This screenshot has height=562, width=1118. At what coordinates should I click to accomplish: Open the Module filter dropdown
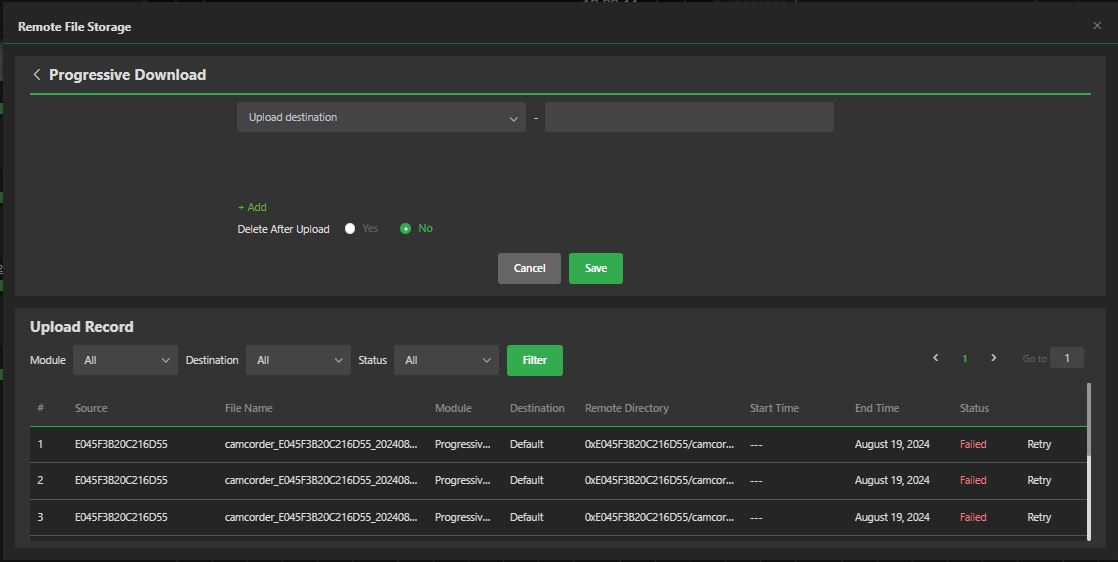point(125,360)
